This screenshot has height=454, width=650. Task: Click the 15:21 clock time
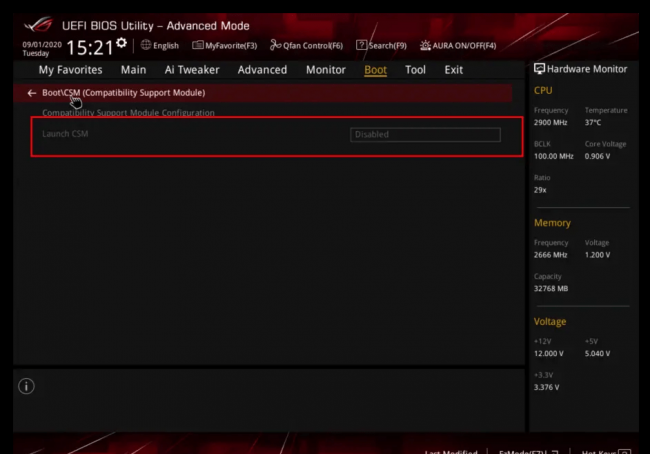point(90,48)
